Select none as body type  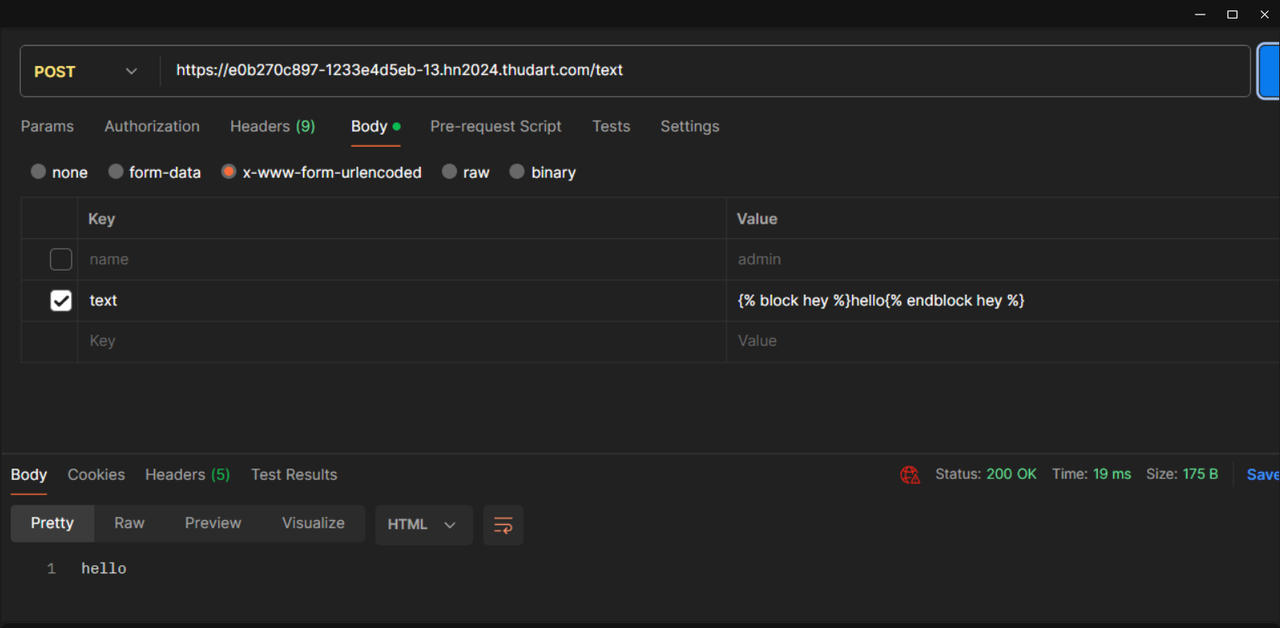[39, 172]
